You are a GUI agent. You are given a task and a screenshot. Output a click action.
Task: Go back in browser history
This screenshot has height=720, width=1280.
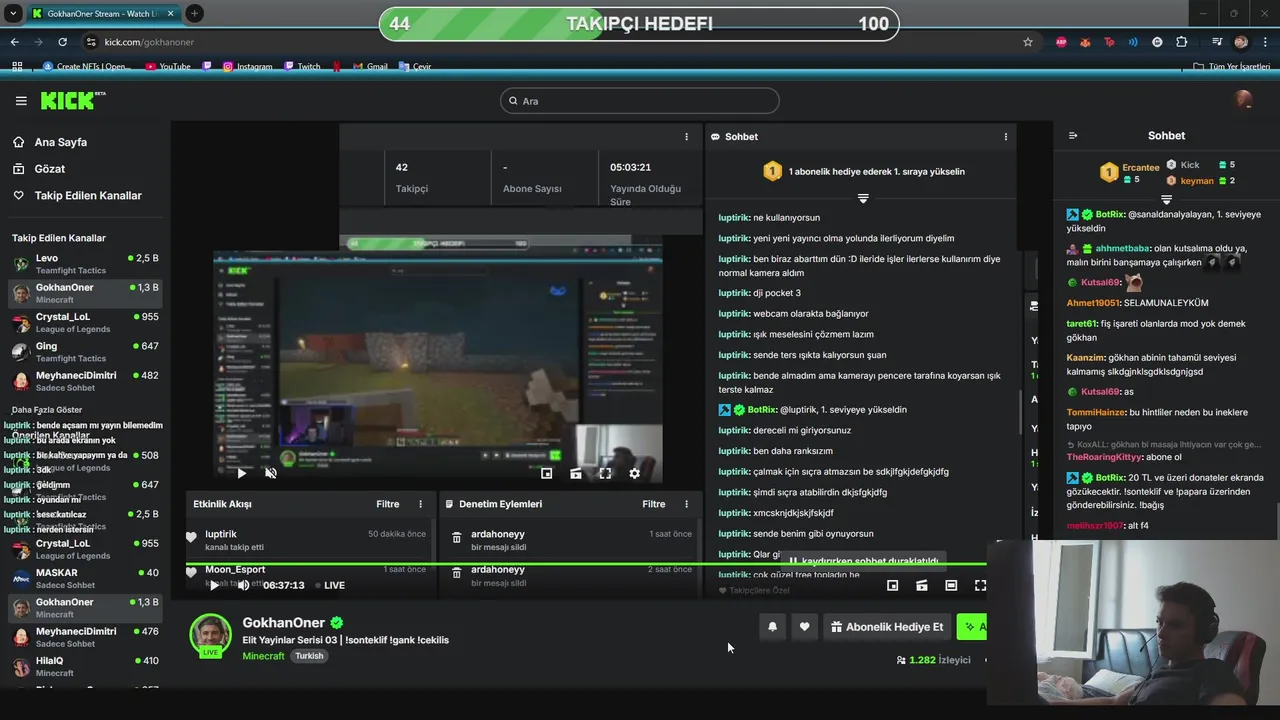pyautogui.click(x=14, y=42)
